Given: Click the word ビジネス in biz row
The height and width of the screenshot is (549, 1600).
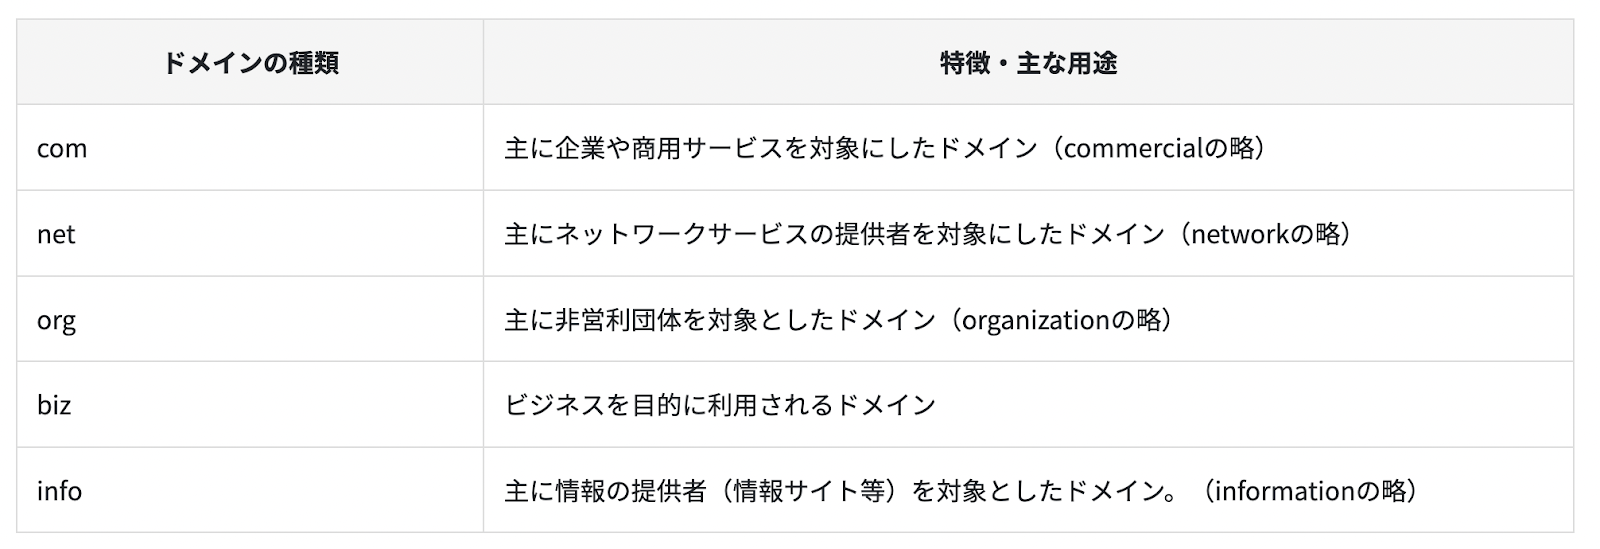Looking at the screenshot, I should click(x=554, y=405).
